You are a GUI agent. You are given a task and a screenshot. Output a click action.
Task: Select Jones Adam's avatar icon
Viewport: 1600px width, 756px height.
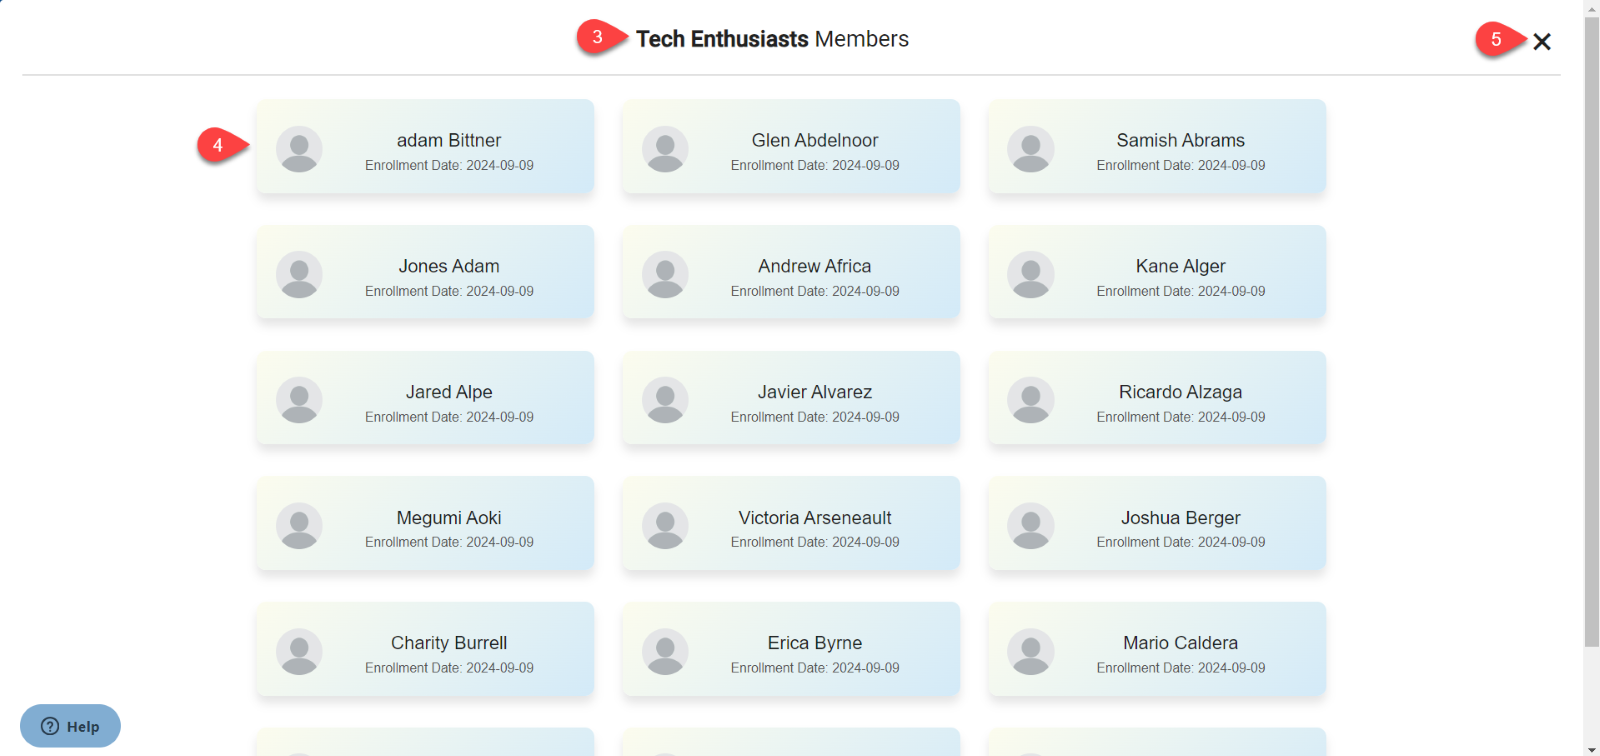[299, 275]
